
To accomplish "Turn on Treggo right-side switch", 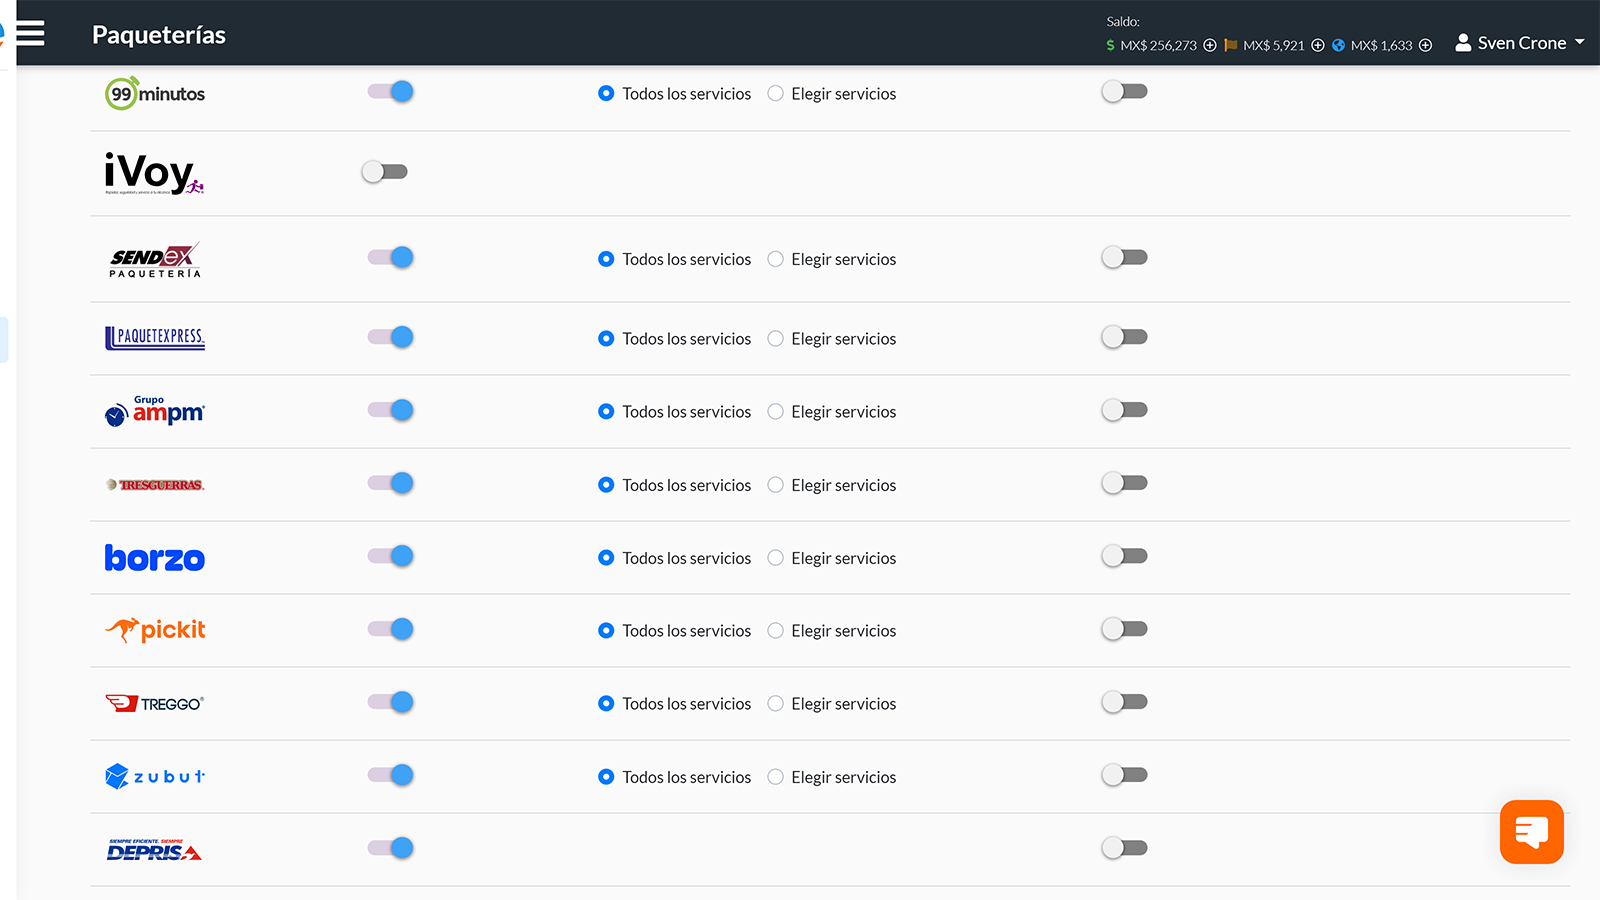I will point(1125,703).
